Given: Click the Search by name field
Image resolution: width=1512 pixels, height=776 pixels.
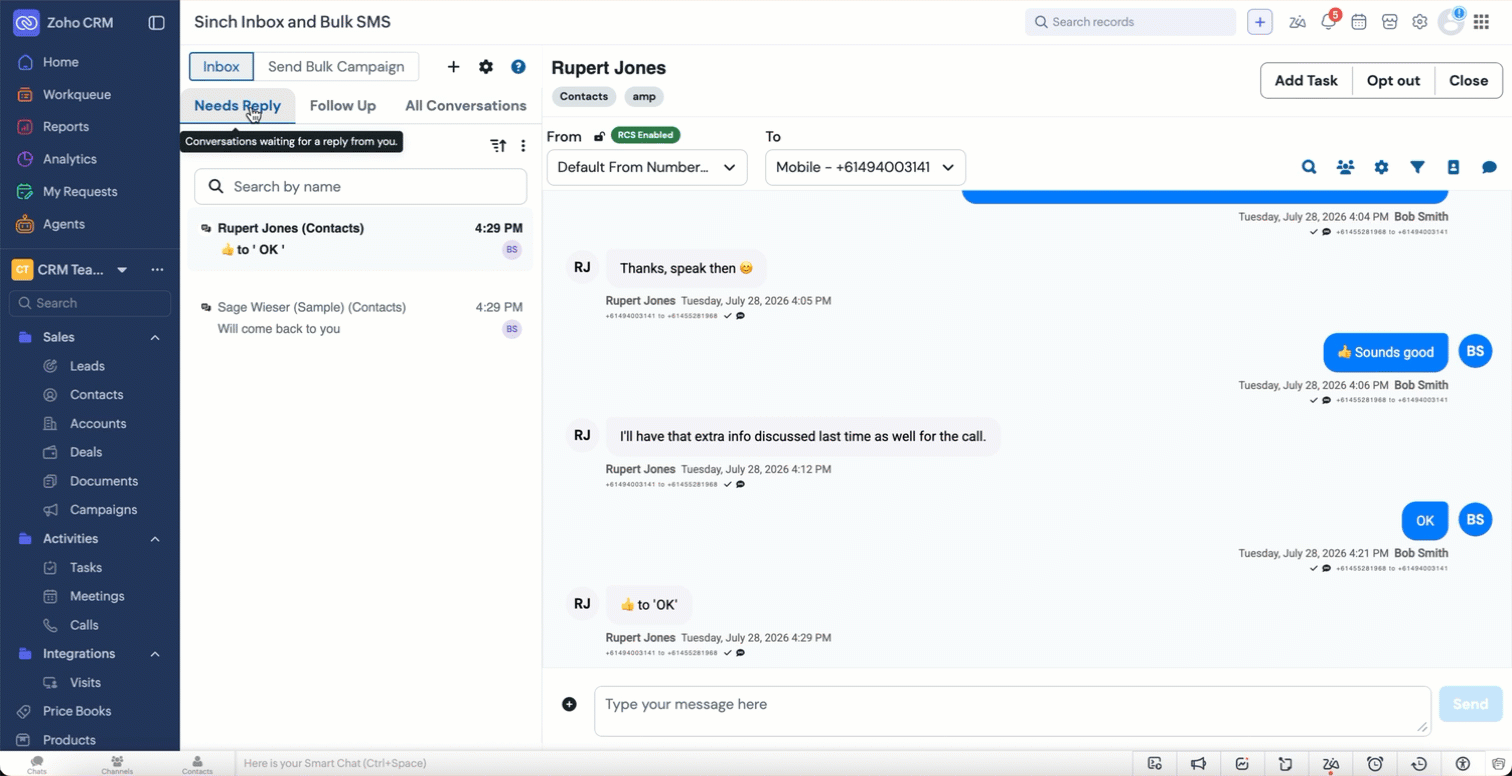Looking at the screenshot, I should tap(360, 186).
